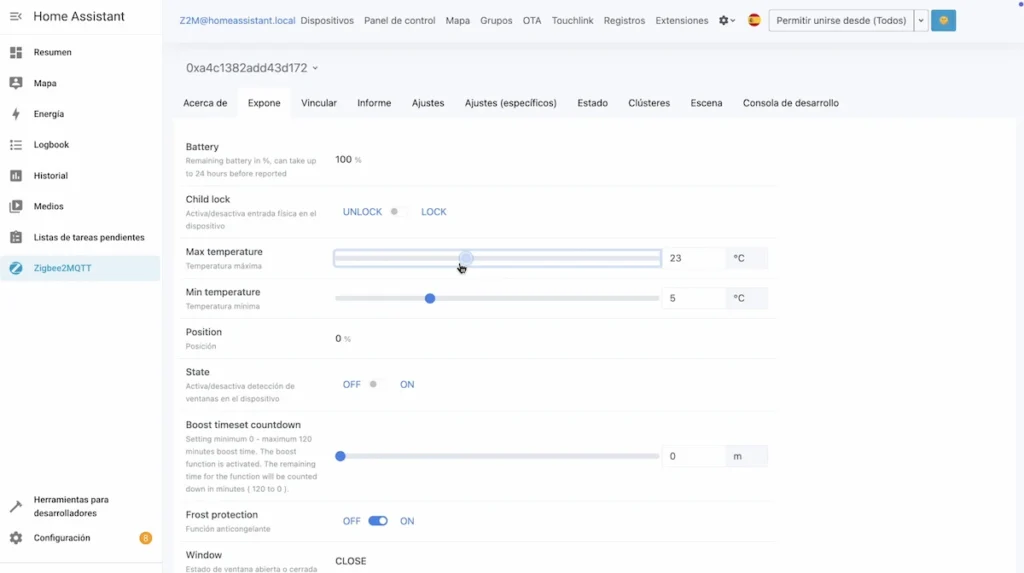This screenshot has width=1024, height=573.
Task: Open the settings gear dropdown in top bar
Action: coord(727,21)
